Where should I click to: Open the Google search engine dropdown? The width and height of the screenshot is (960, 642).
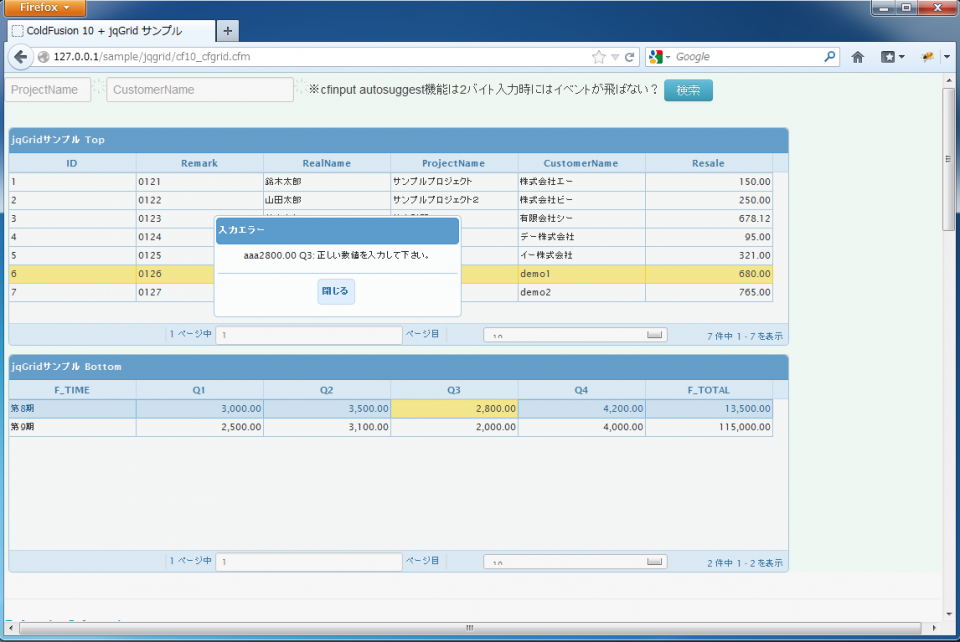(x=660, y=57)
